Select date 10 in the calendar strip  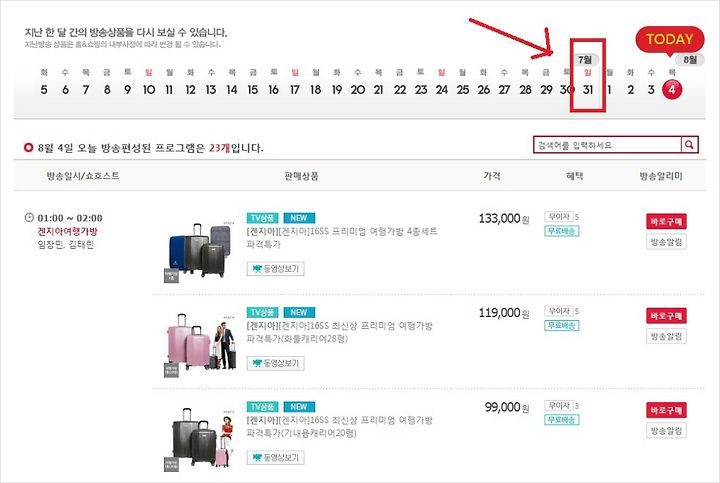click(149, 89)
